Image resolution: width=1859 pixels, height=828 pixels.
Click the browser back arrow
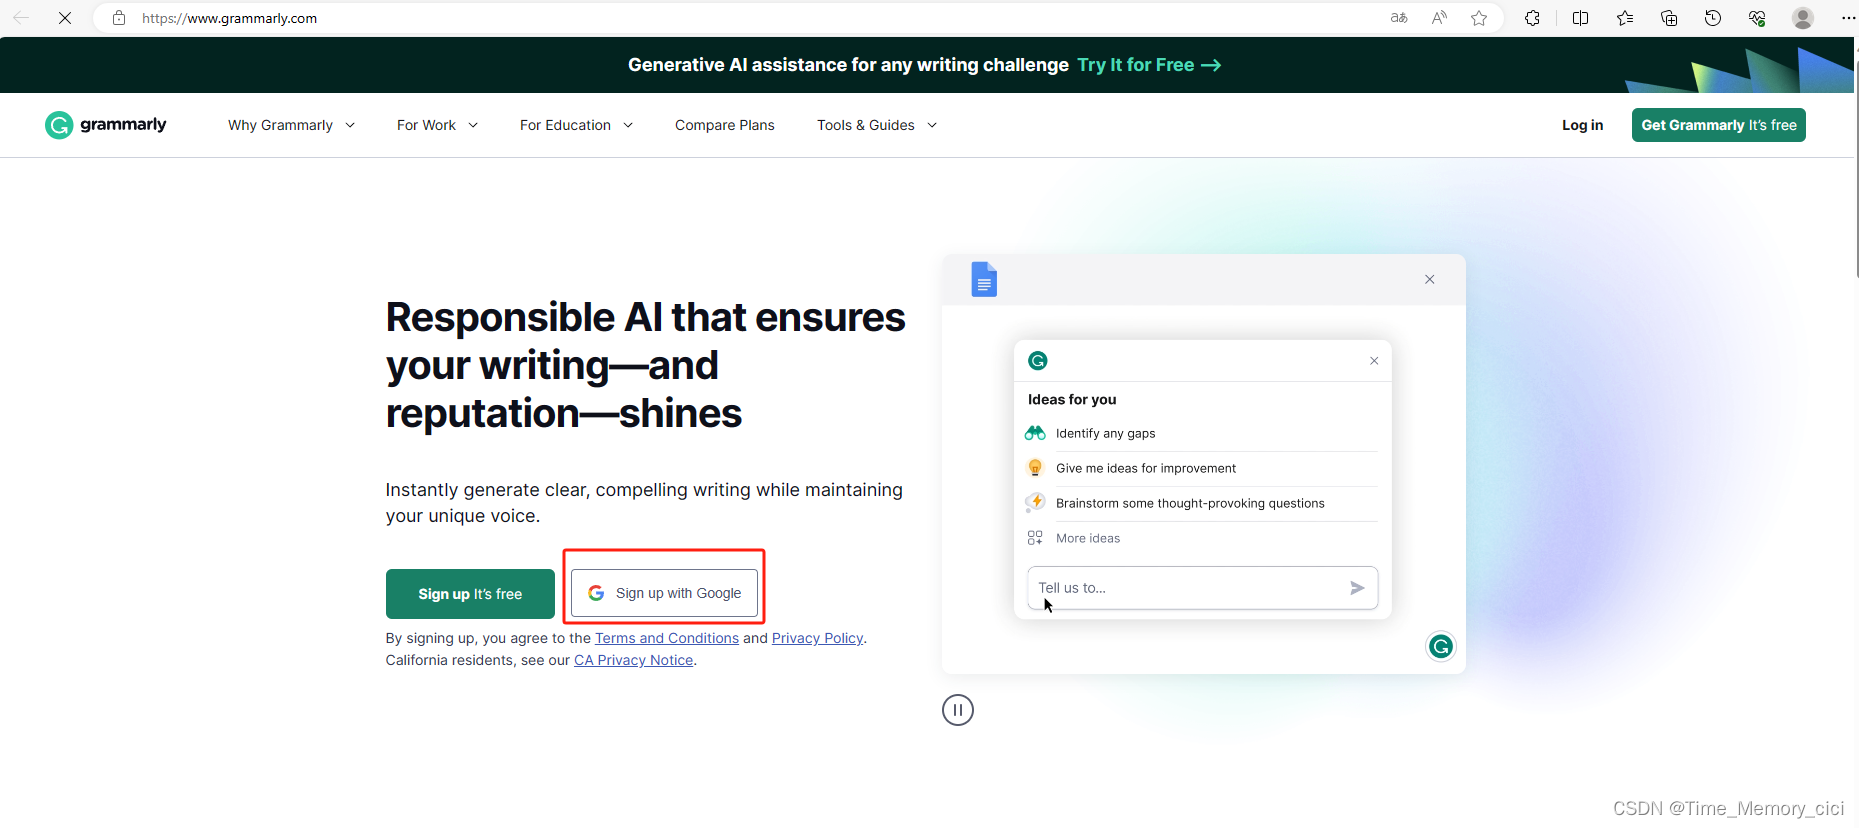coord(21,18)
